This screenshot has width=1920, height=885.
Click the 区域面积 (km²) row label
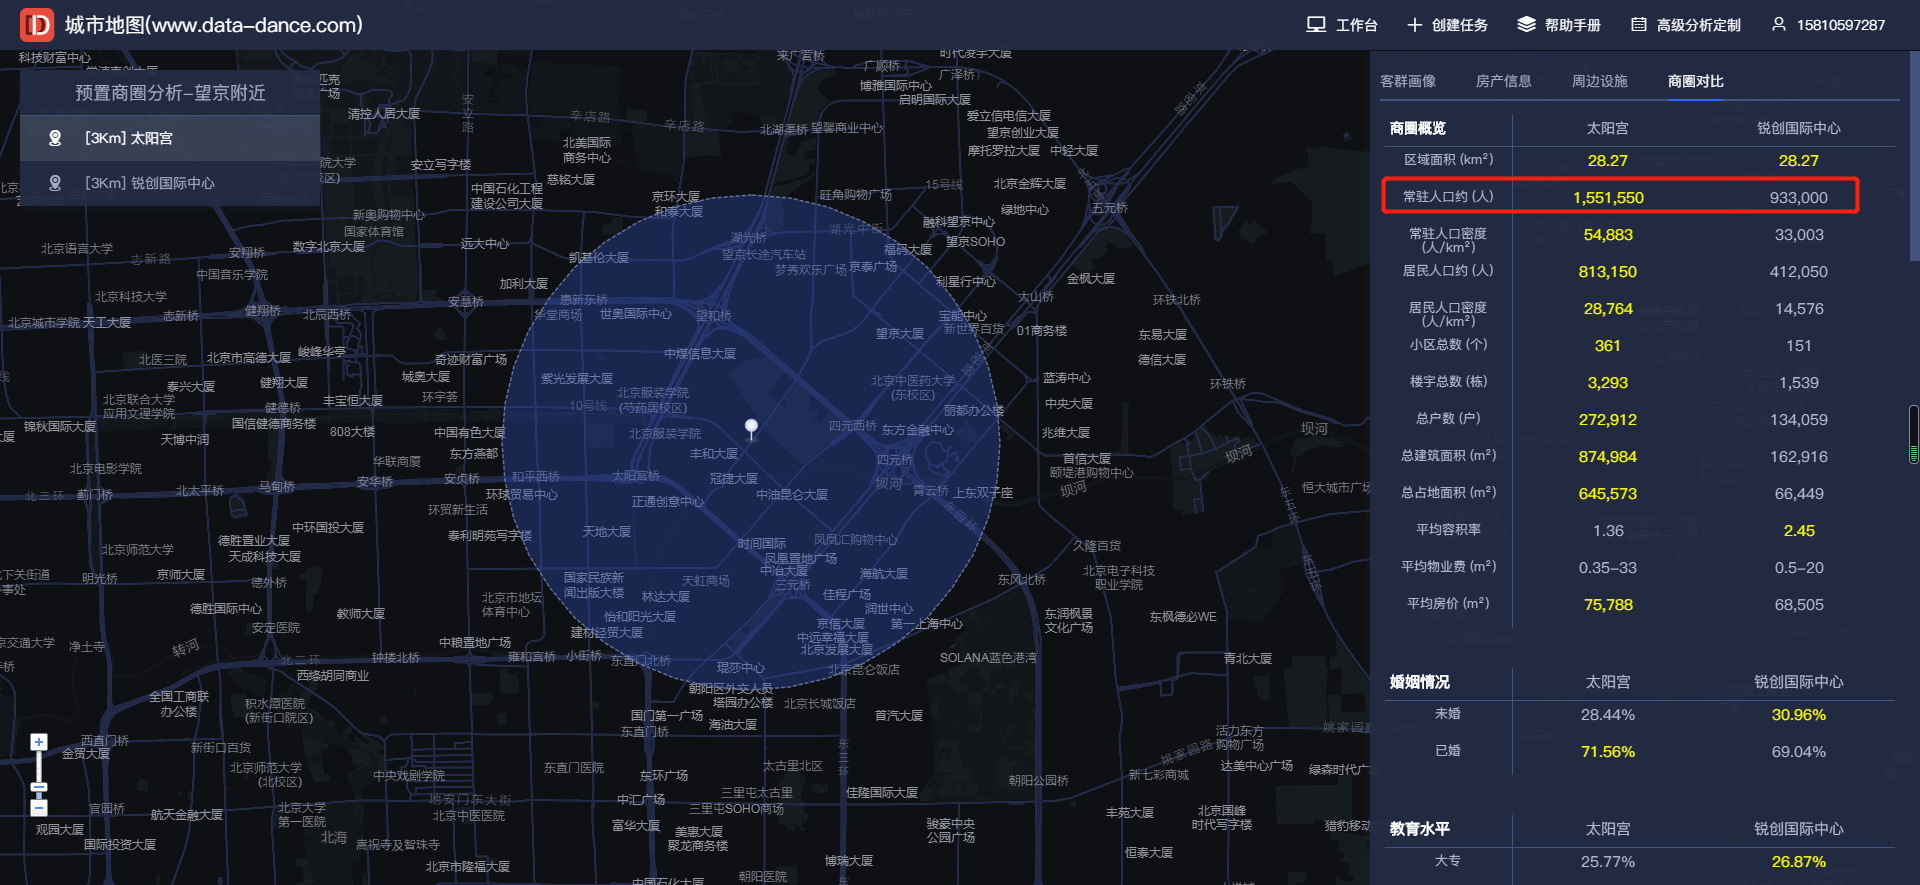[x=1448, y=160]
